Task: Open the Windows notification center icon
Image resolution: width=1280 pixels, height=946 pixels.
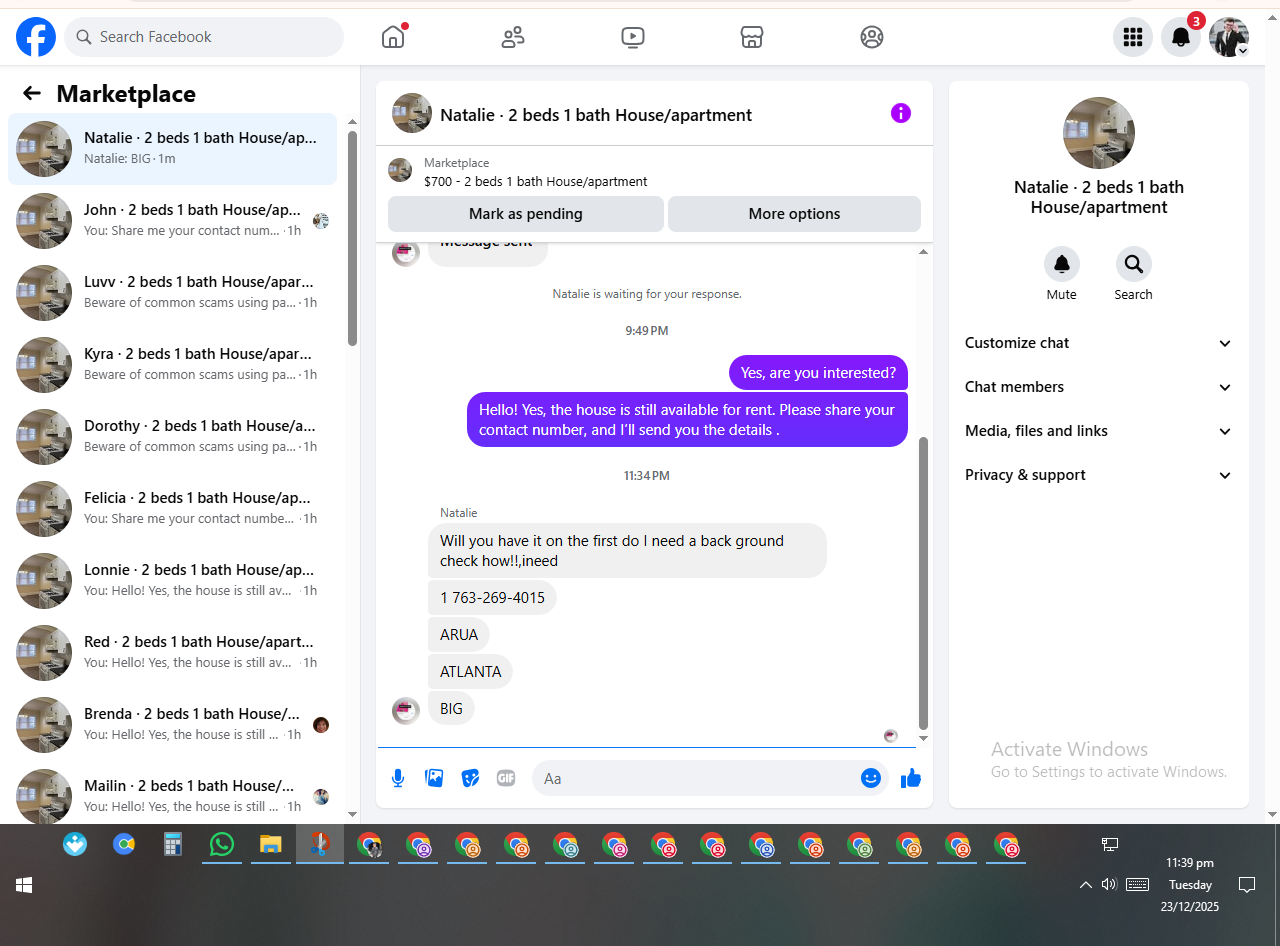Action: pyautogui.click(x=1247, y=885)
